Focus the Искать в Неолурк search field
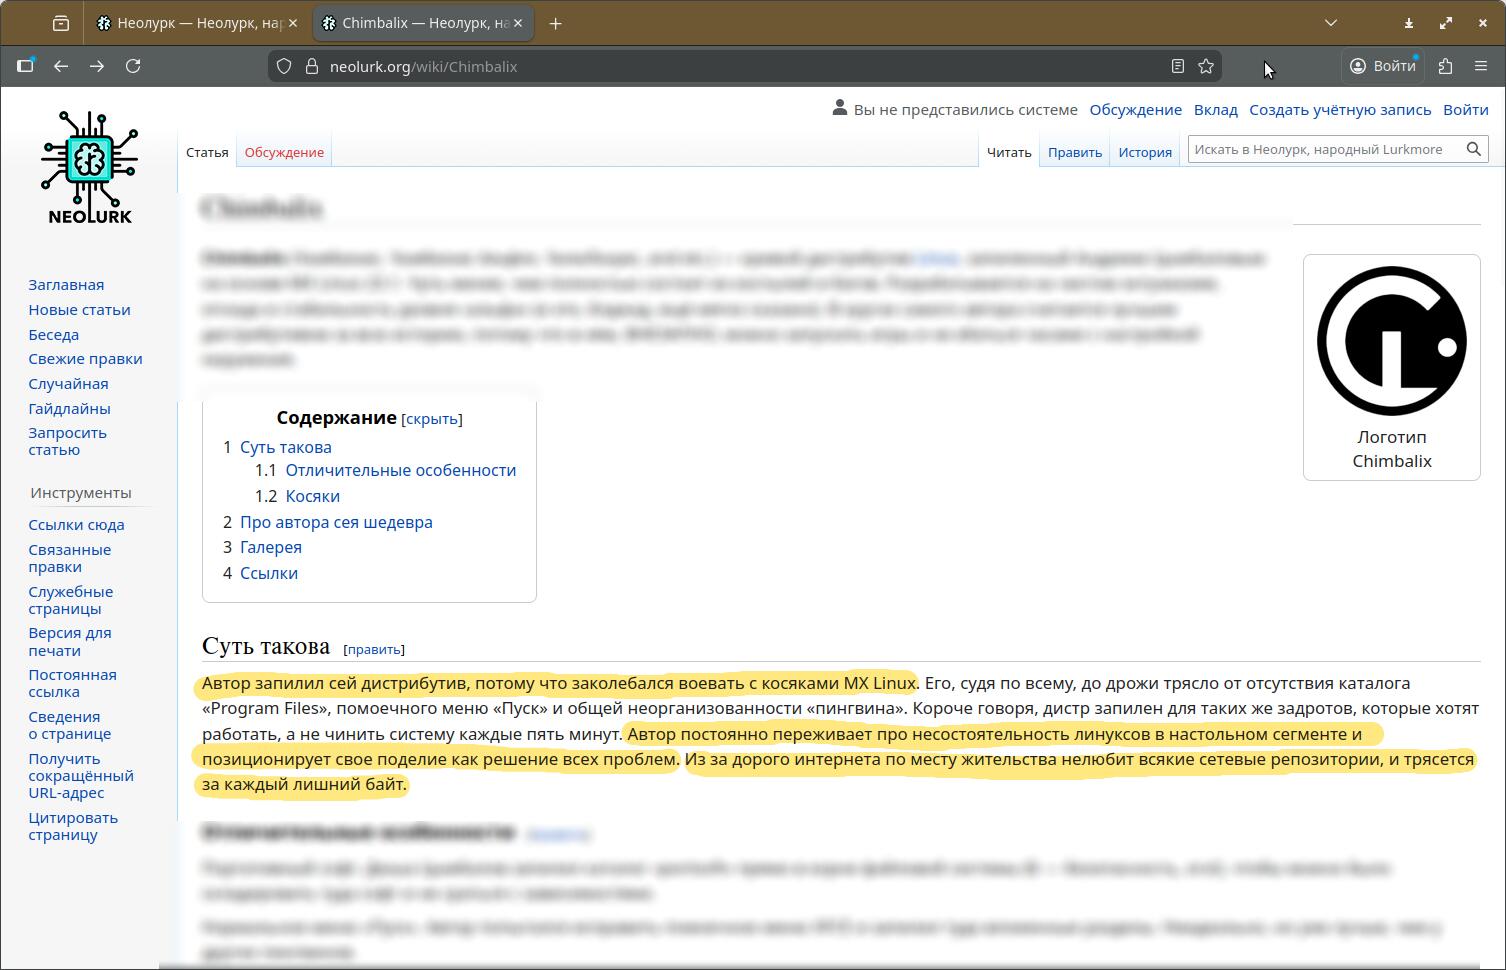This screenshot has width=1506, height=970. coord(1326,149)
